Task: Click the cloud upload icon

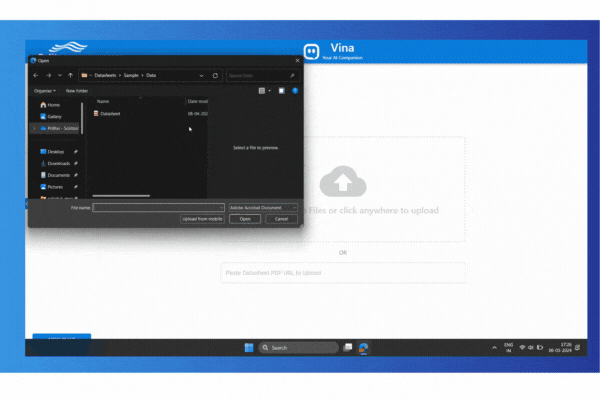Action: point(342,182)
